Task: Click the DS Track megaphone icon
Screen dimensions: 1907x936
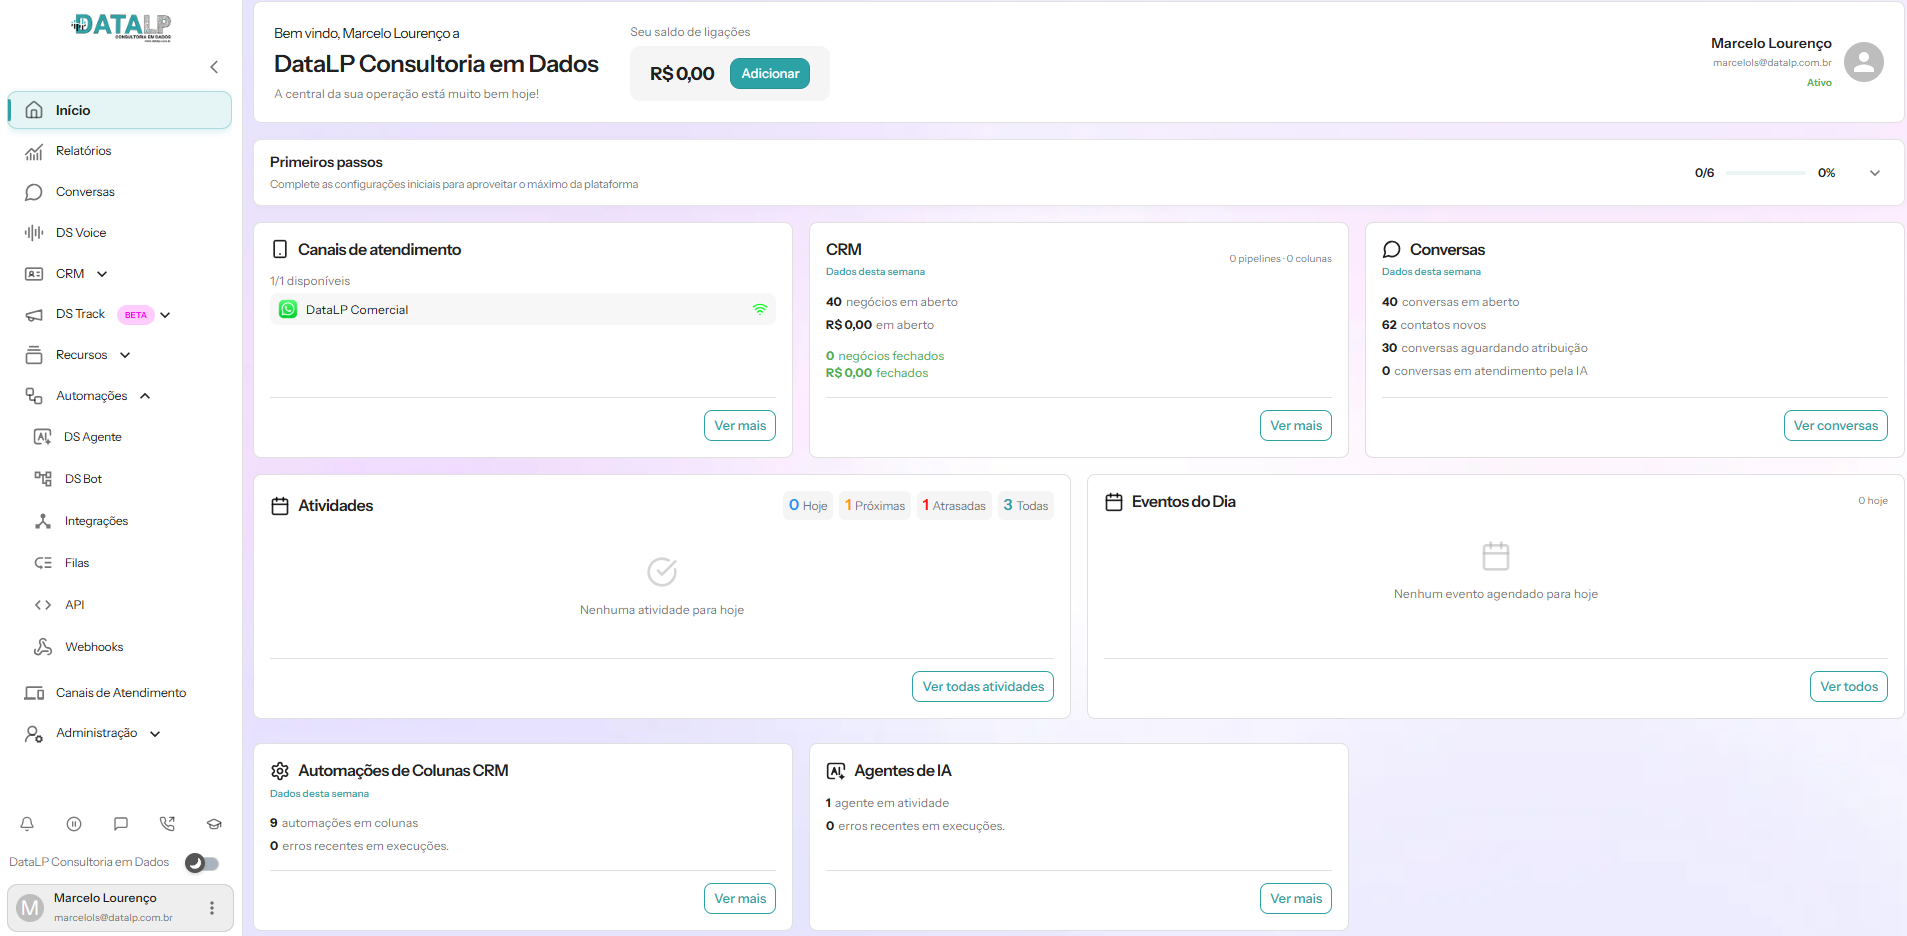Action: click(34, 315)
